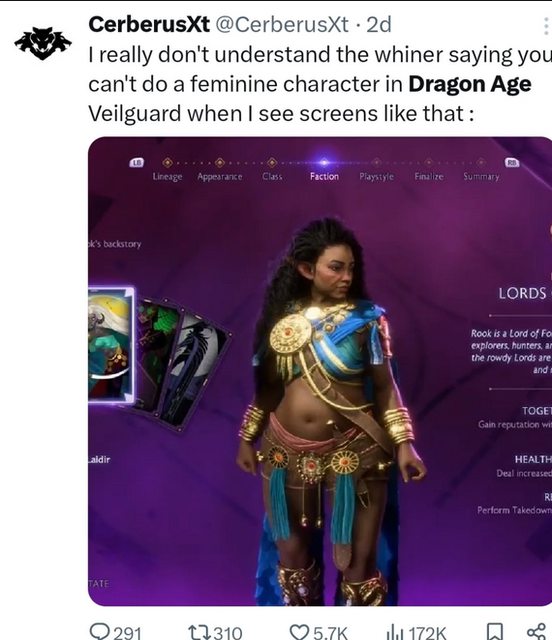Select the highlighted faction card
This screenshot has width=552, height=640.
point(111,345)
